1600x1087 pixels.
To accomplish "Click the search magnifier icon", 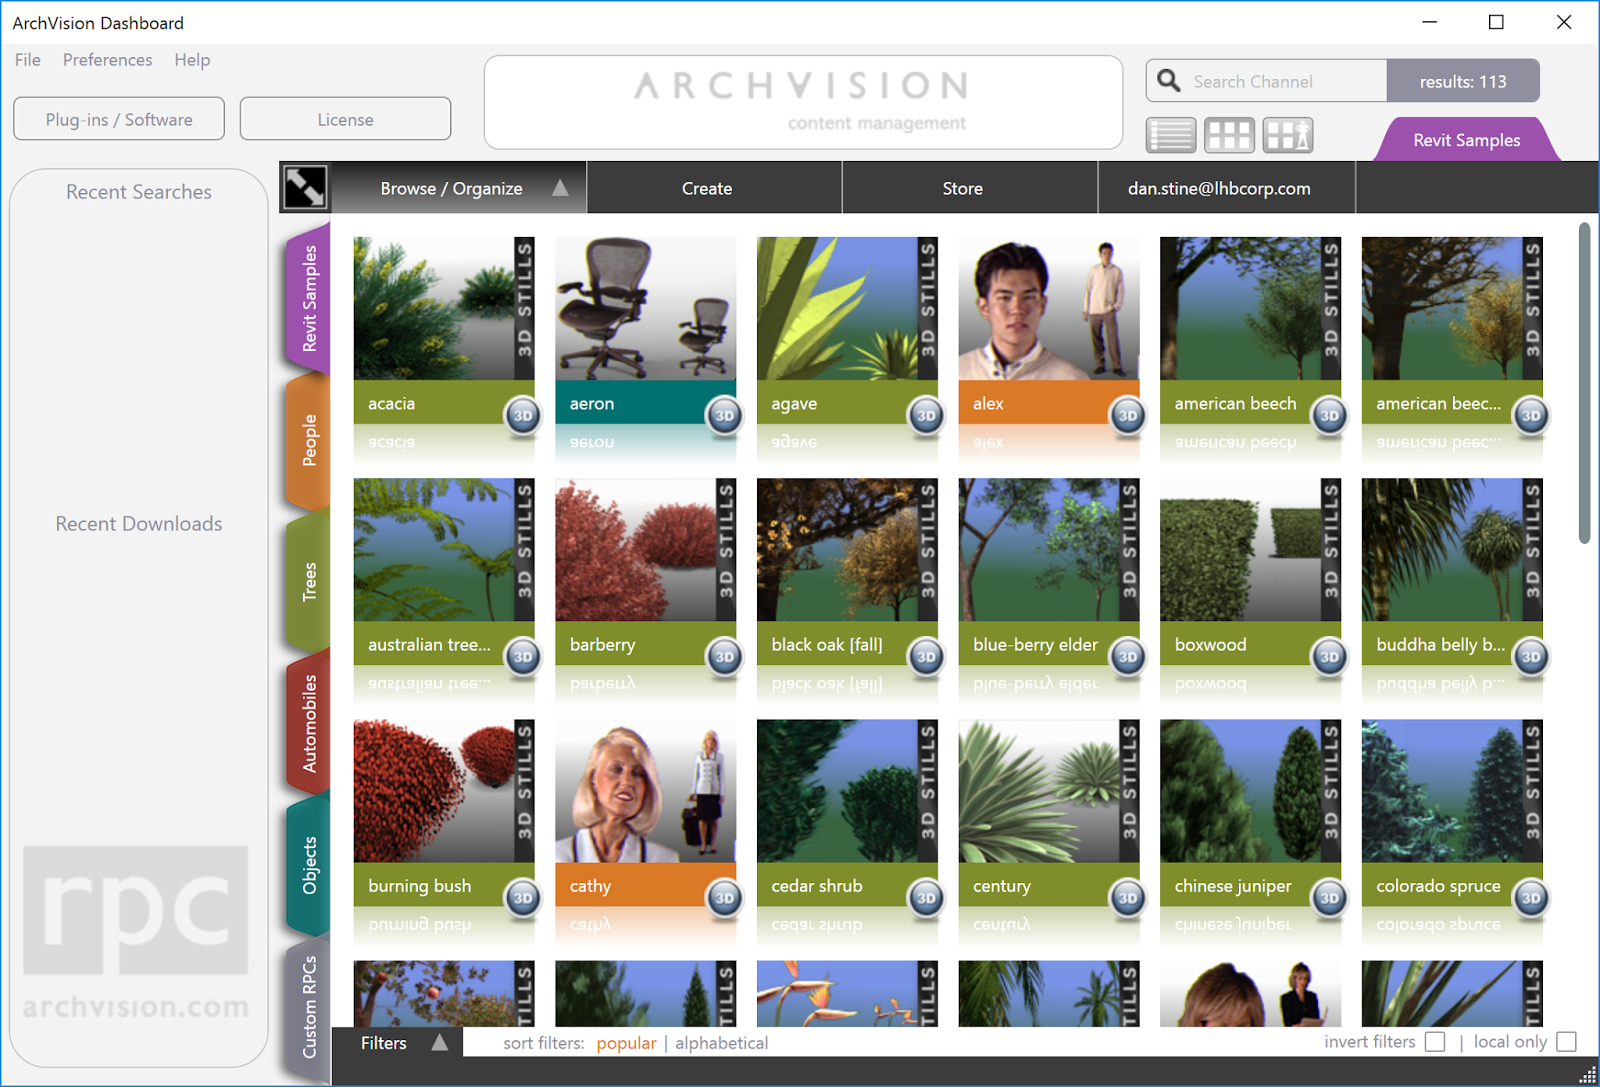I will point(1167,80).
